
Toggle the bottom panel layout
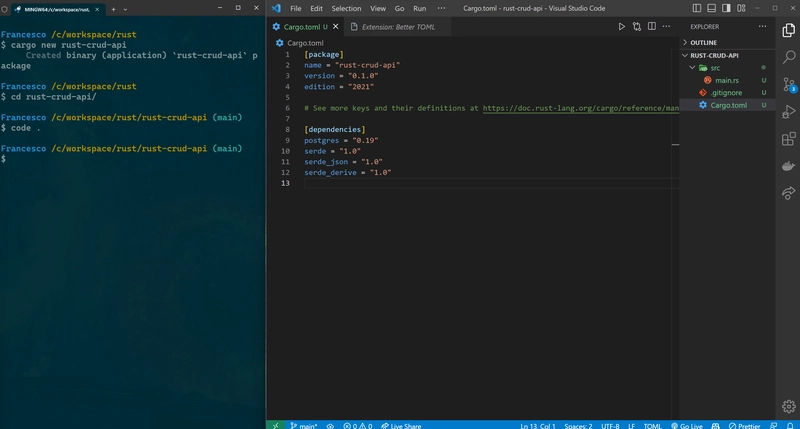[711, 8]
